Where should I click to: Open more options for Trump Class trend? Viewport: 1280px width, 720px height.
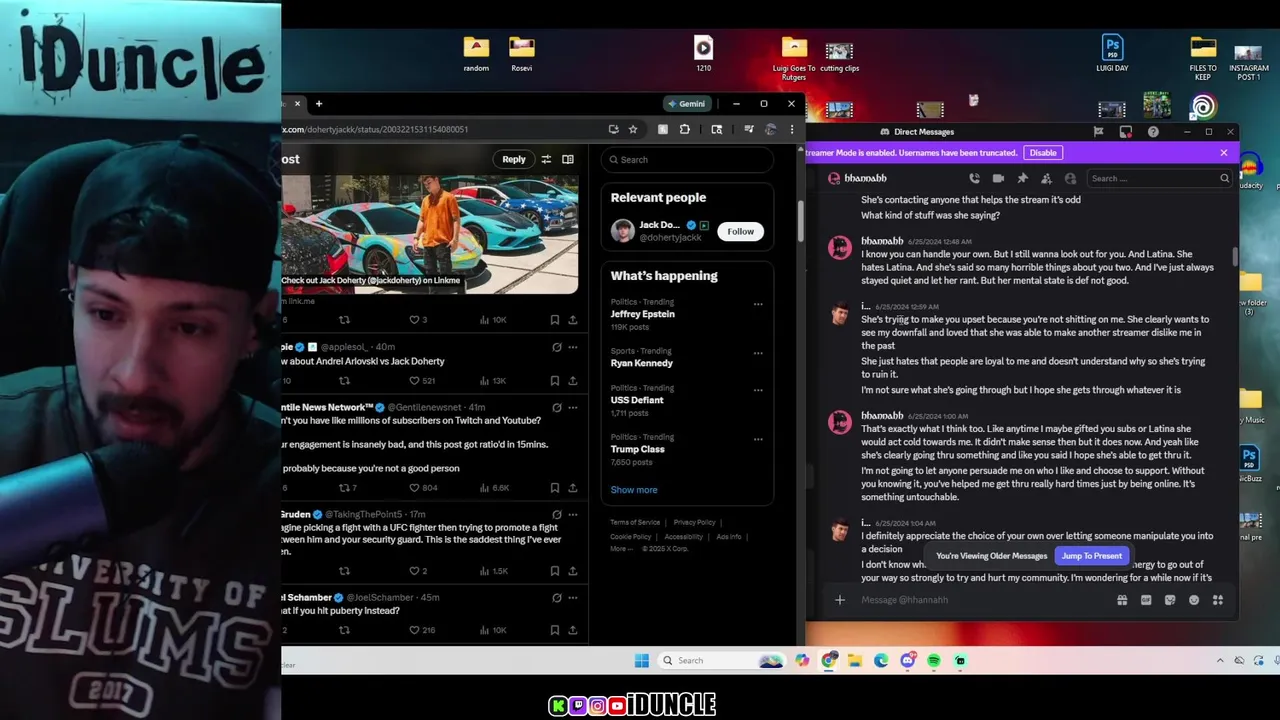[758, 439]
